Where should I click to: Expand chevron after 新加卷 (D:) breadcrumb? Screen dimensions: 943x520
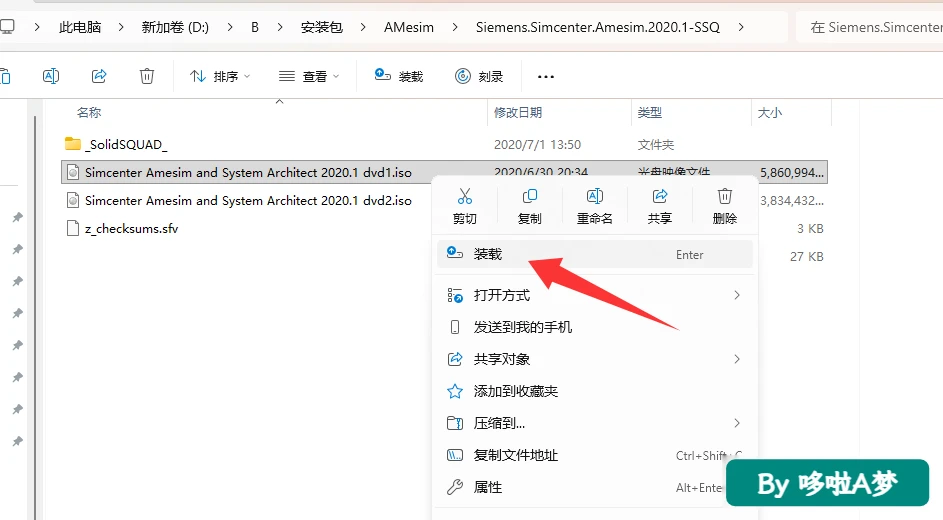[x=230, y=27]
